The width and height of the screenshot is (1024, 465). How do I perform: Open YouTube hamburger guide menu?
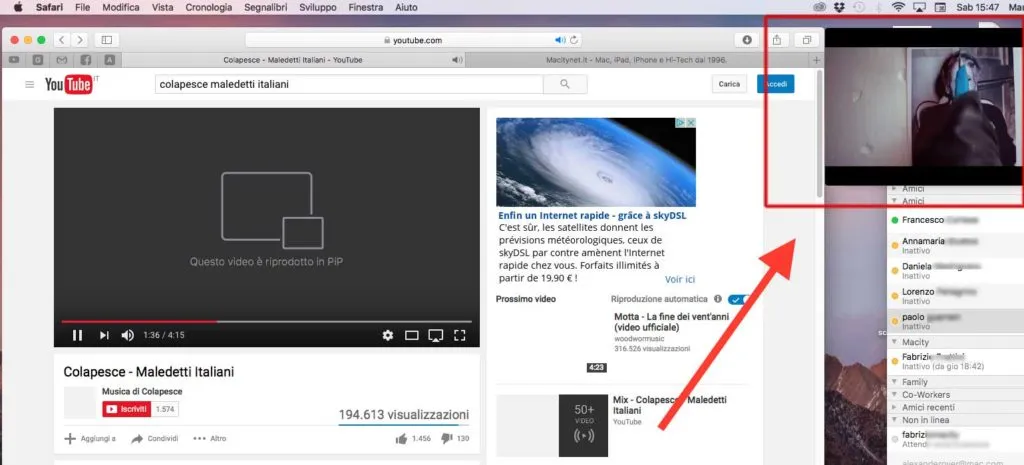coord(29,84)
